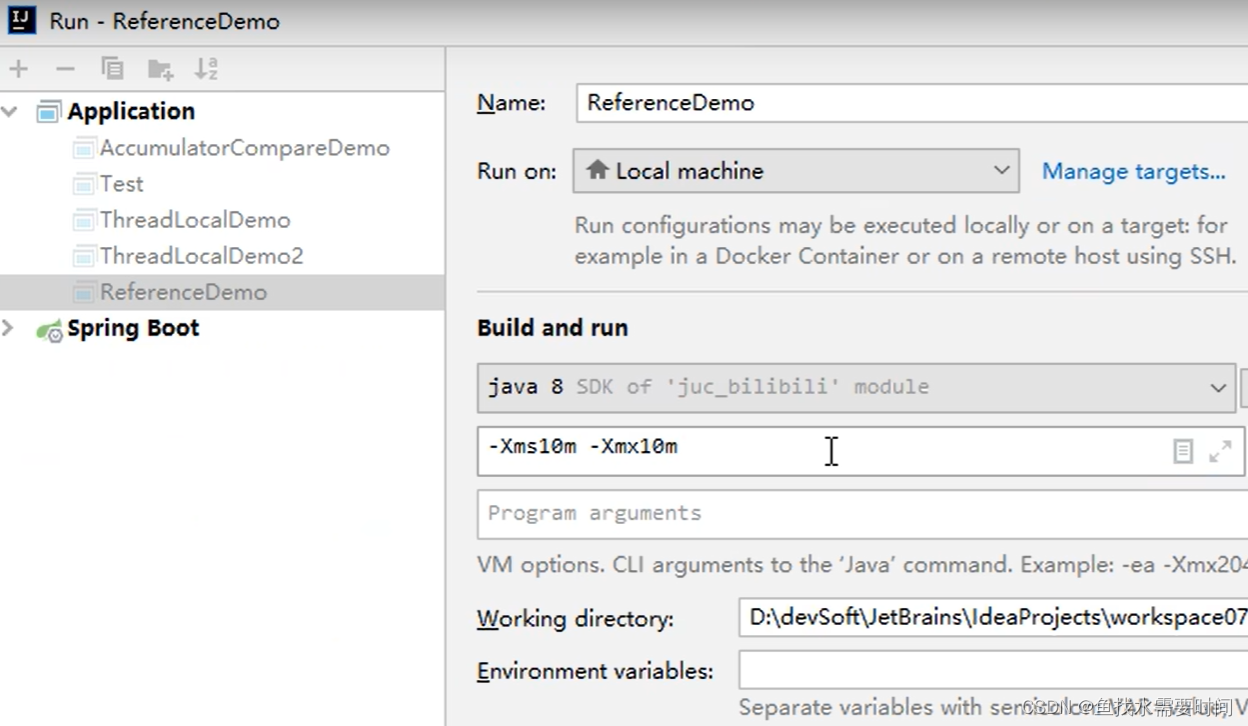Select ThreadLocalDemo2 configuration

[201, 256]
